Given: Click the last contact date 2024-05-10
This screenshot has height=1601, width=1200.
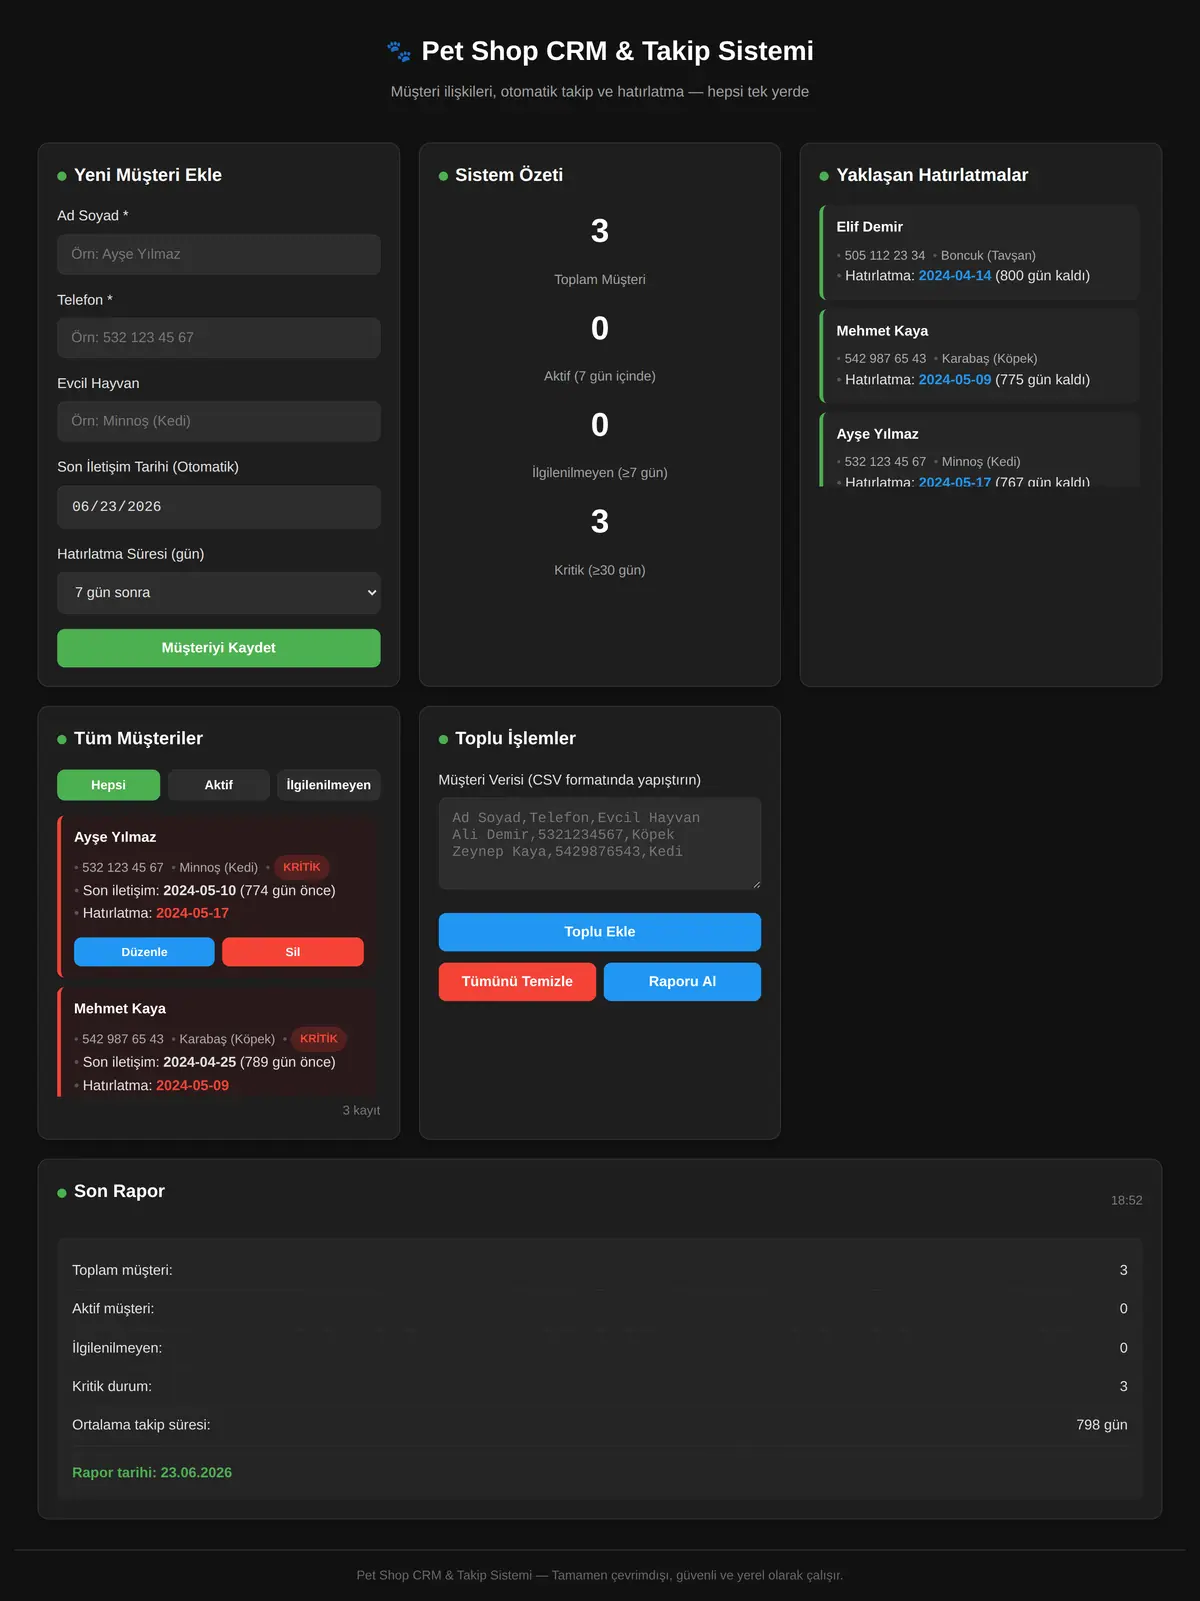Looking at the screenshot, I should [x=200, y=891].
